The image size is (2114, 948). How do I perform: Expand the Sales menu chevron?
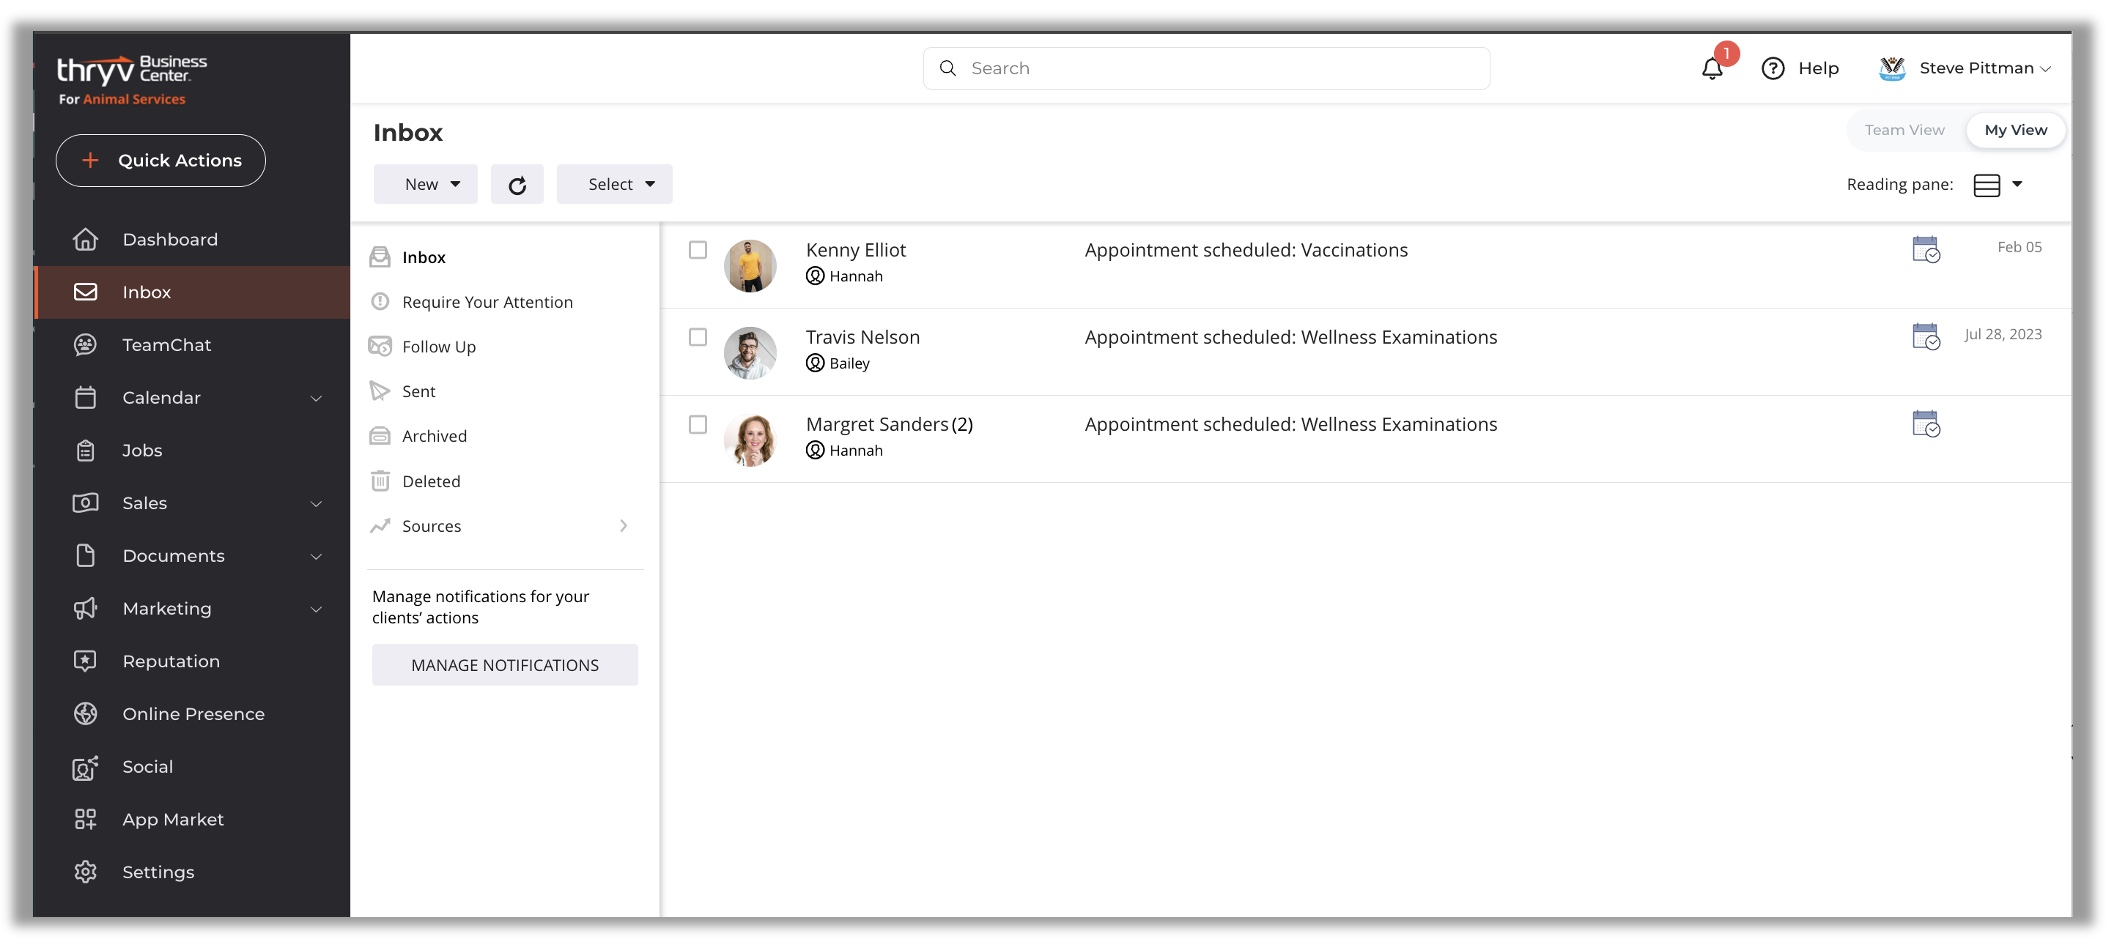click(316, 503)
